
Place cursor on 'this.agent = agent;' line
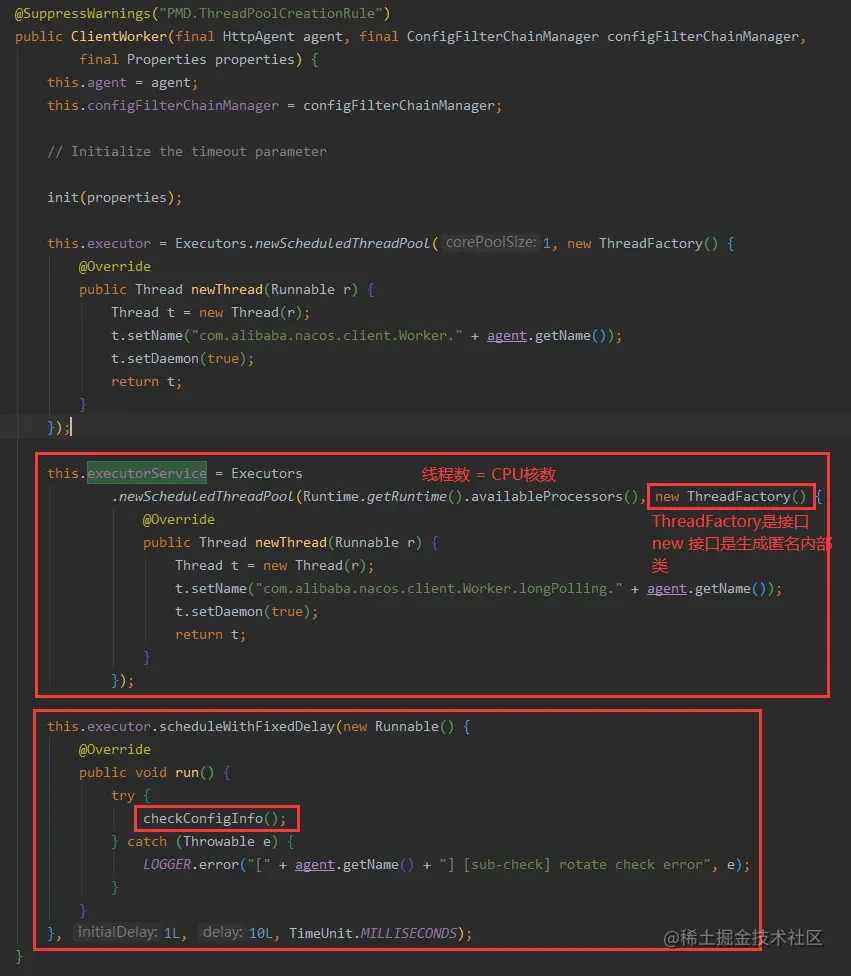123,82
